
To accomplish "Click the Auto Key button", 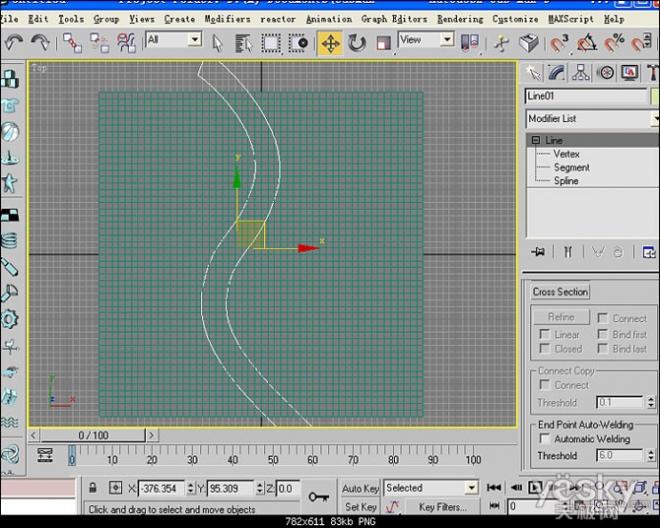I will point(360,488).
